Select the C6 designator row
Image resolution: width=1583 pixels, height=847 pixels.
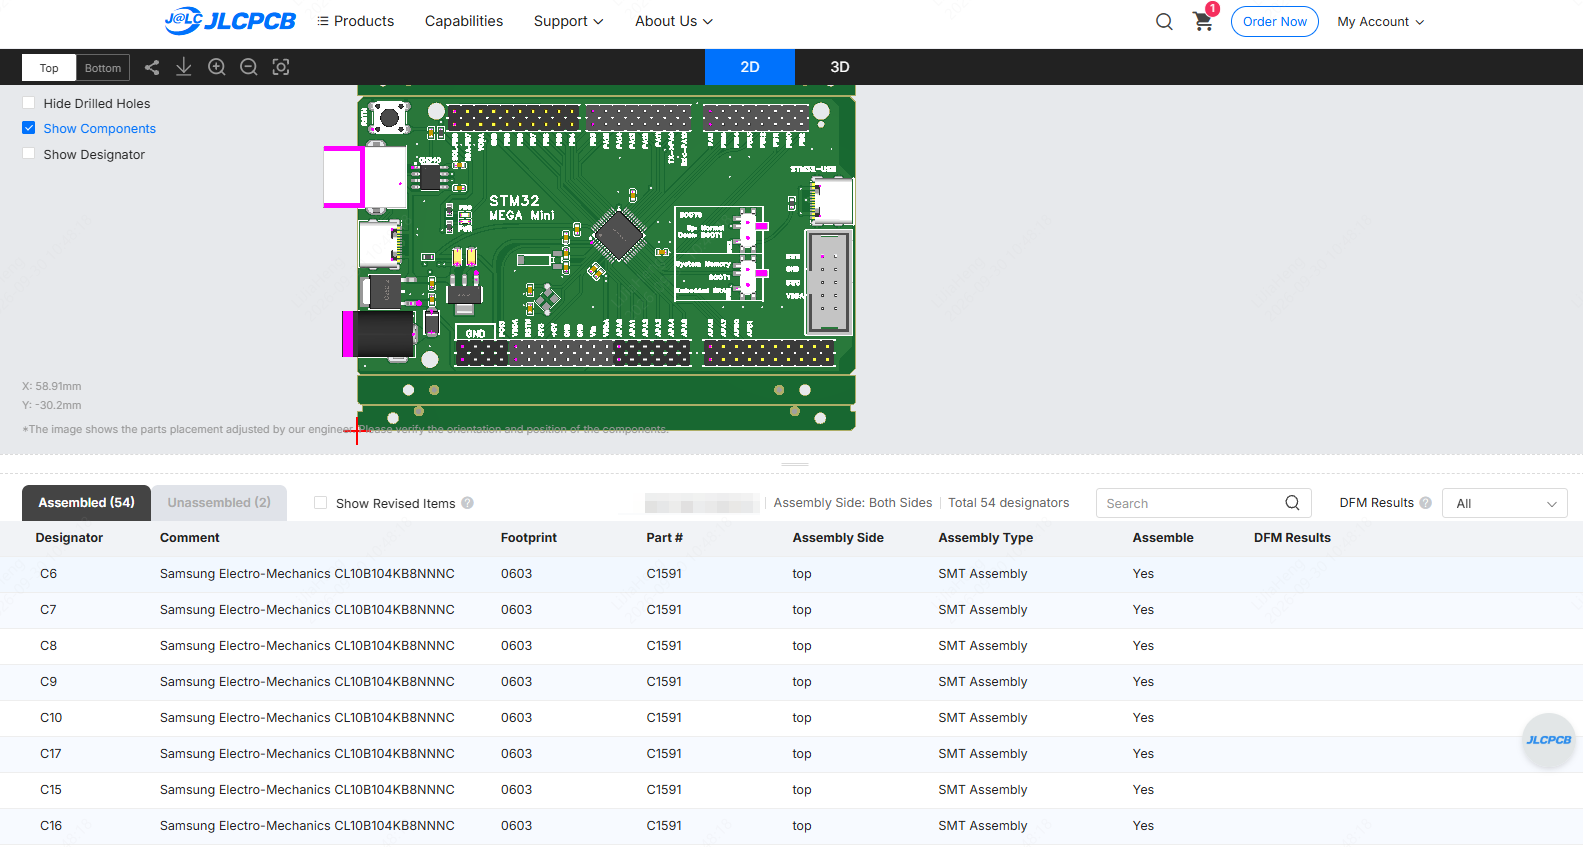(x=791, y=574)
